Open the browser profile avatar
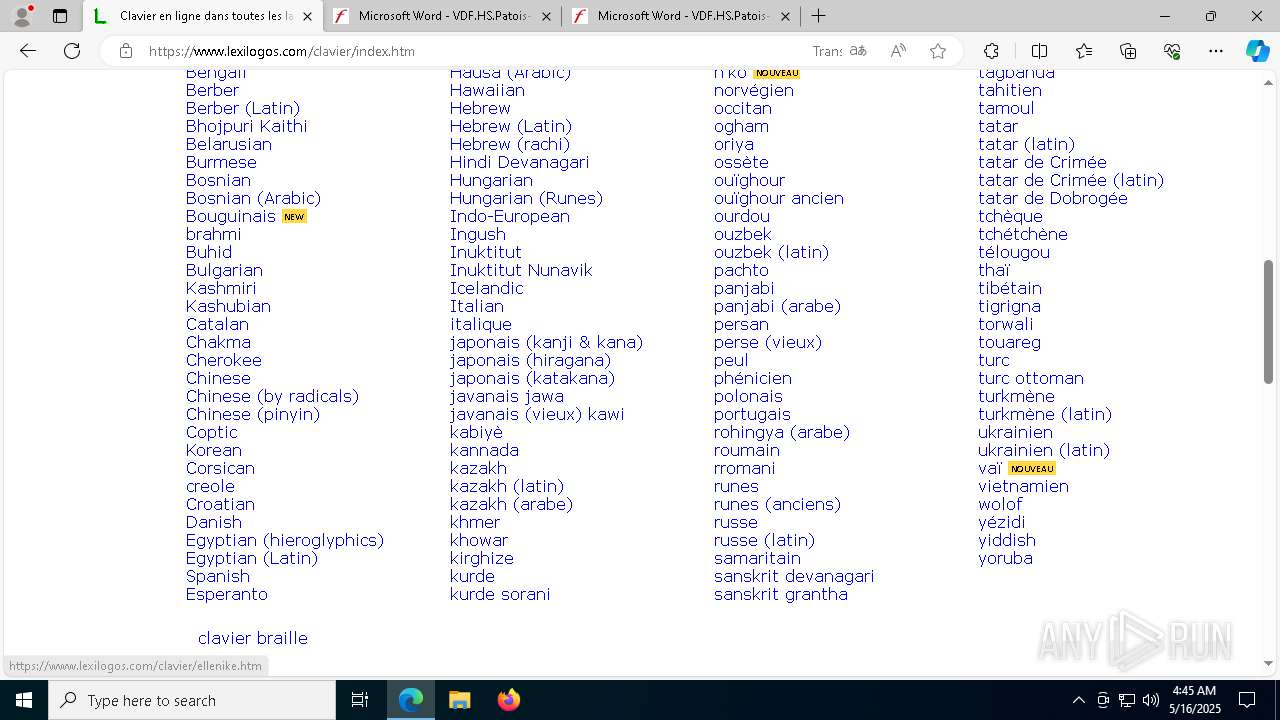The width and height of the screenshot is (1280, 720). coord(22,16)
